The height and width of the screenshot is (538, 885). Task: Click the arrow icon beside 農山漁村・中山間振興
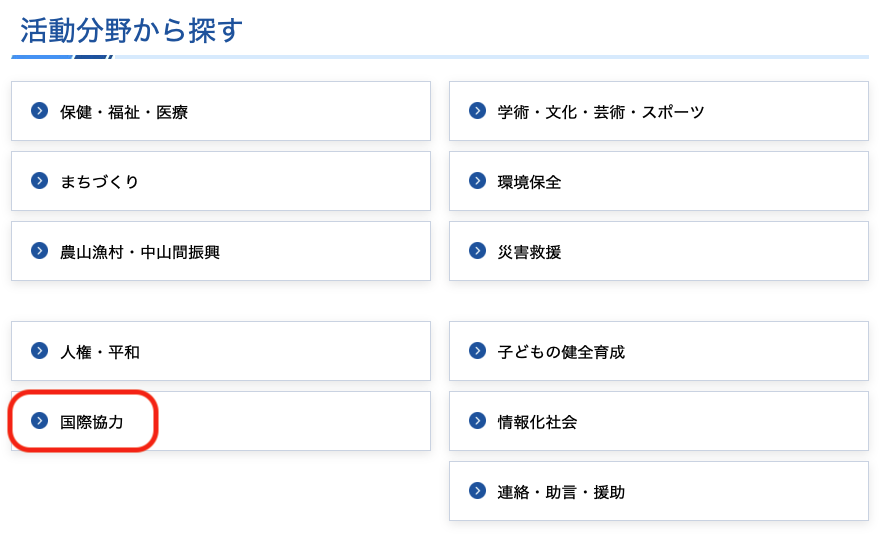40,251
